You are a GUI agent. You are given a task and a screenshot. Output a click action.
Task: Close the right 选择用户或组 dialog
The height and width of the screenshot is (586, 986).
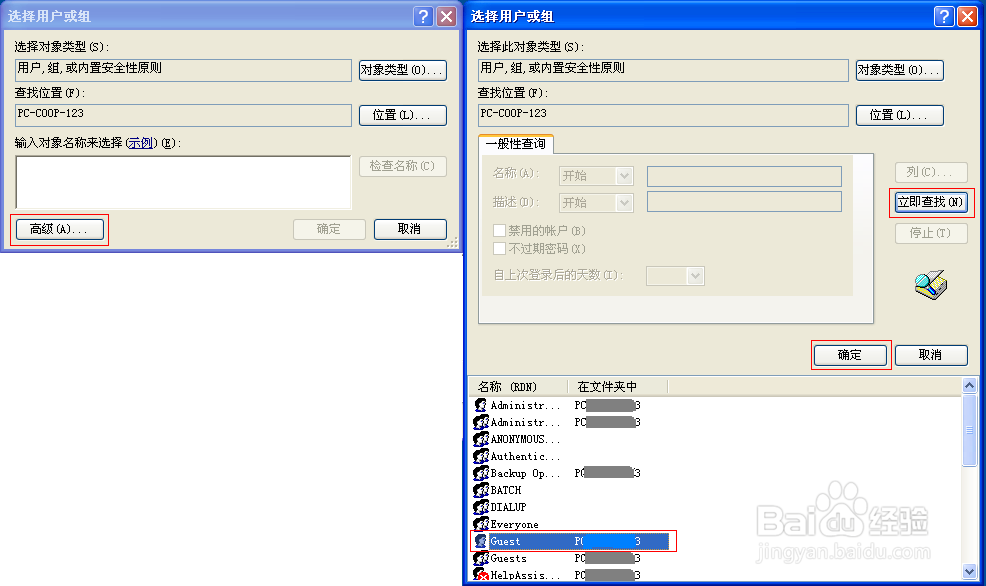(x=967, y=16)
